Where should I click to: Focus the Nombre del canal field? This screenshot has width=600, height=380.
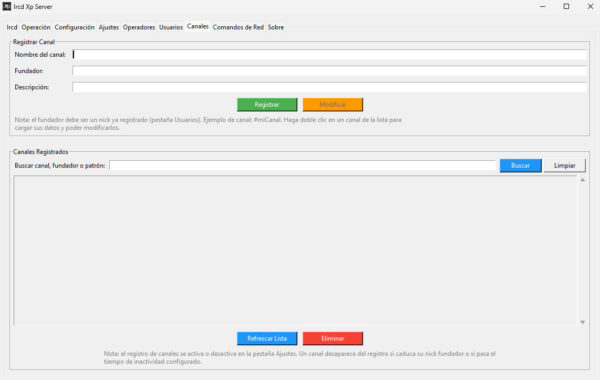tap(329, 55)
